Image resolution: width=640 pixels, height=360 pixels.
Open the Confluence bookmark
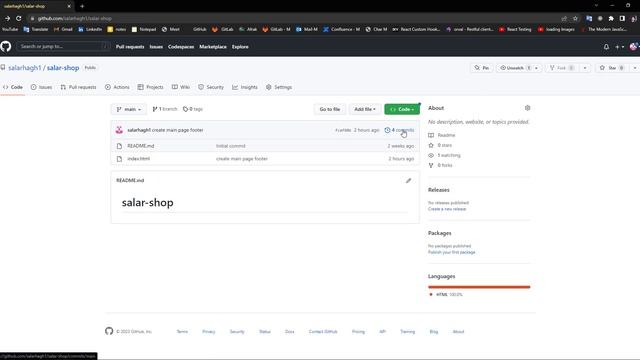click(341, 29)
